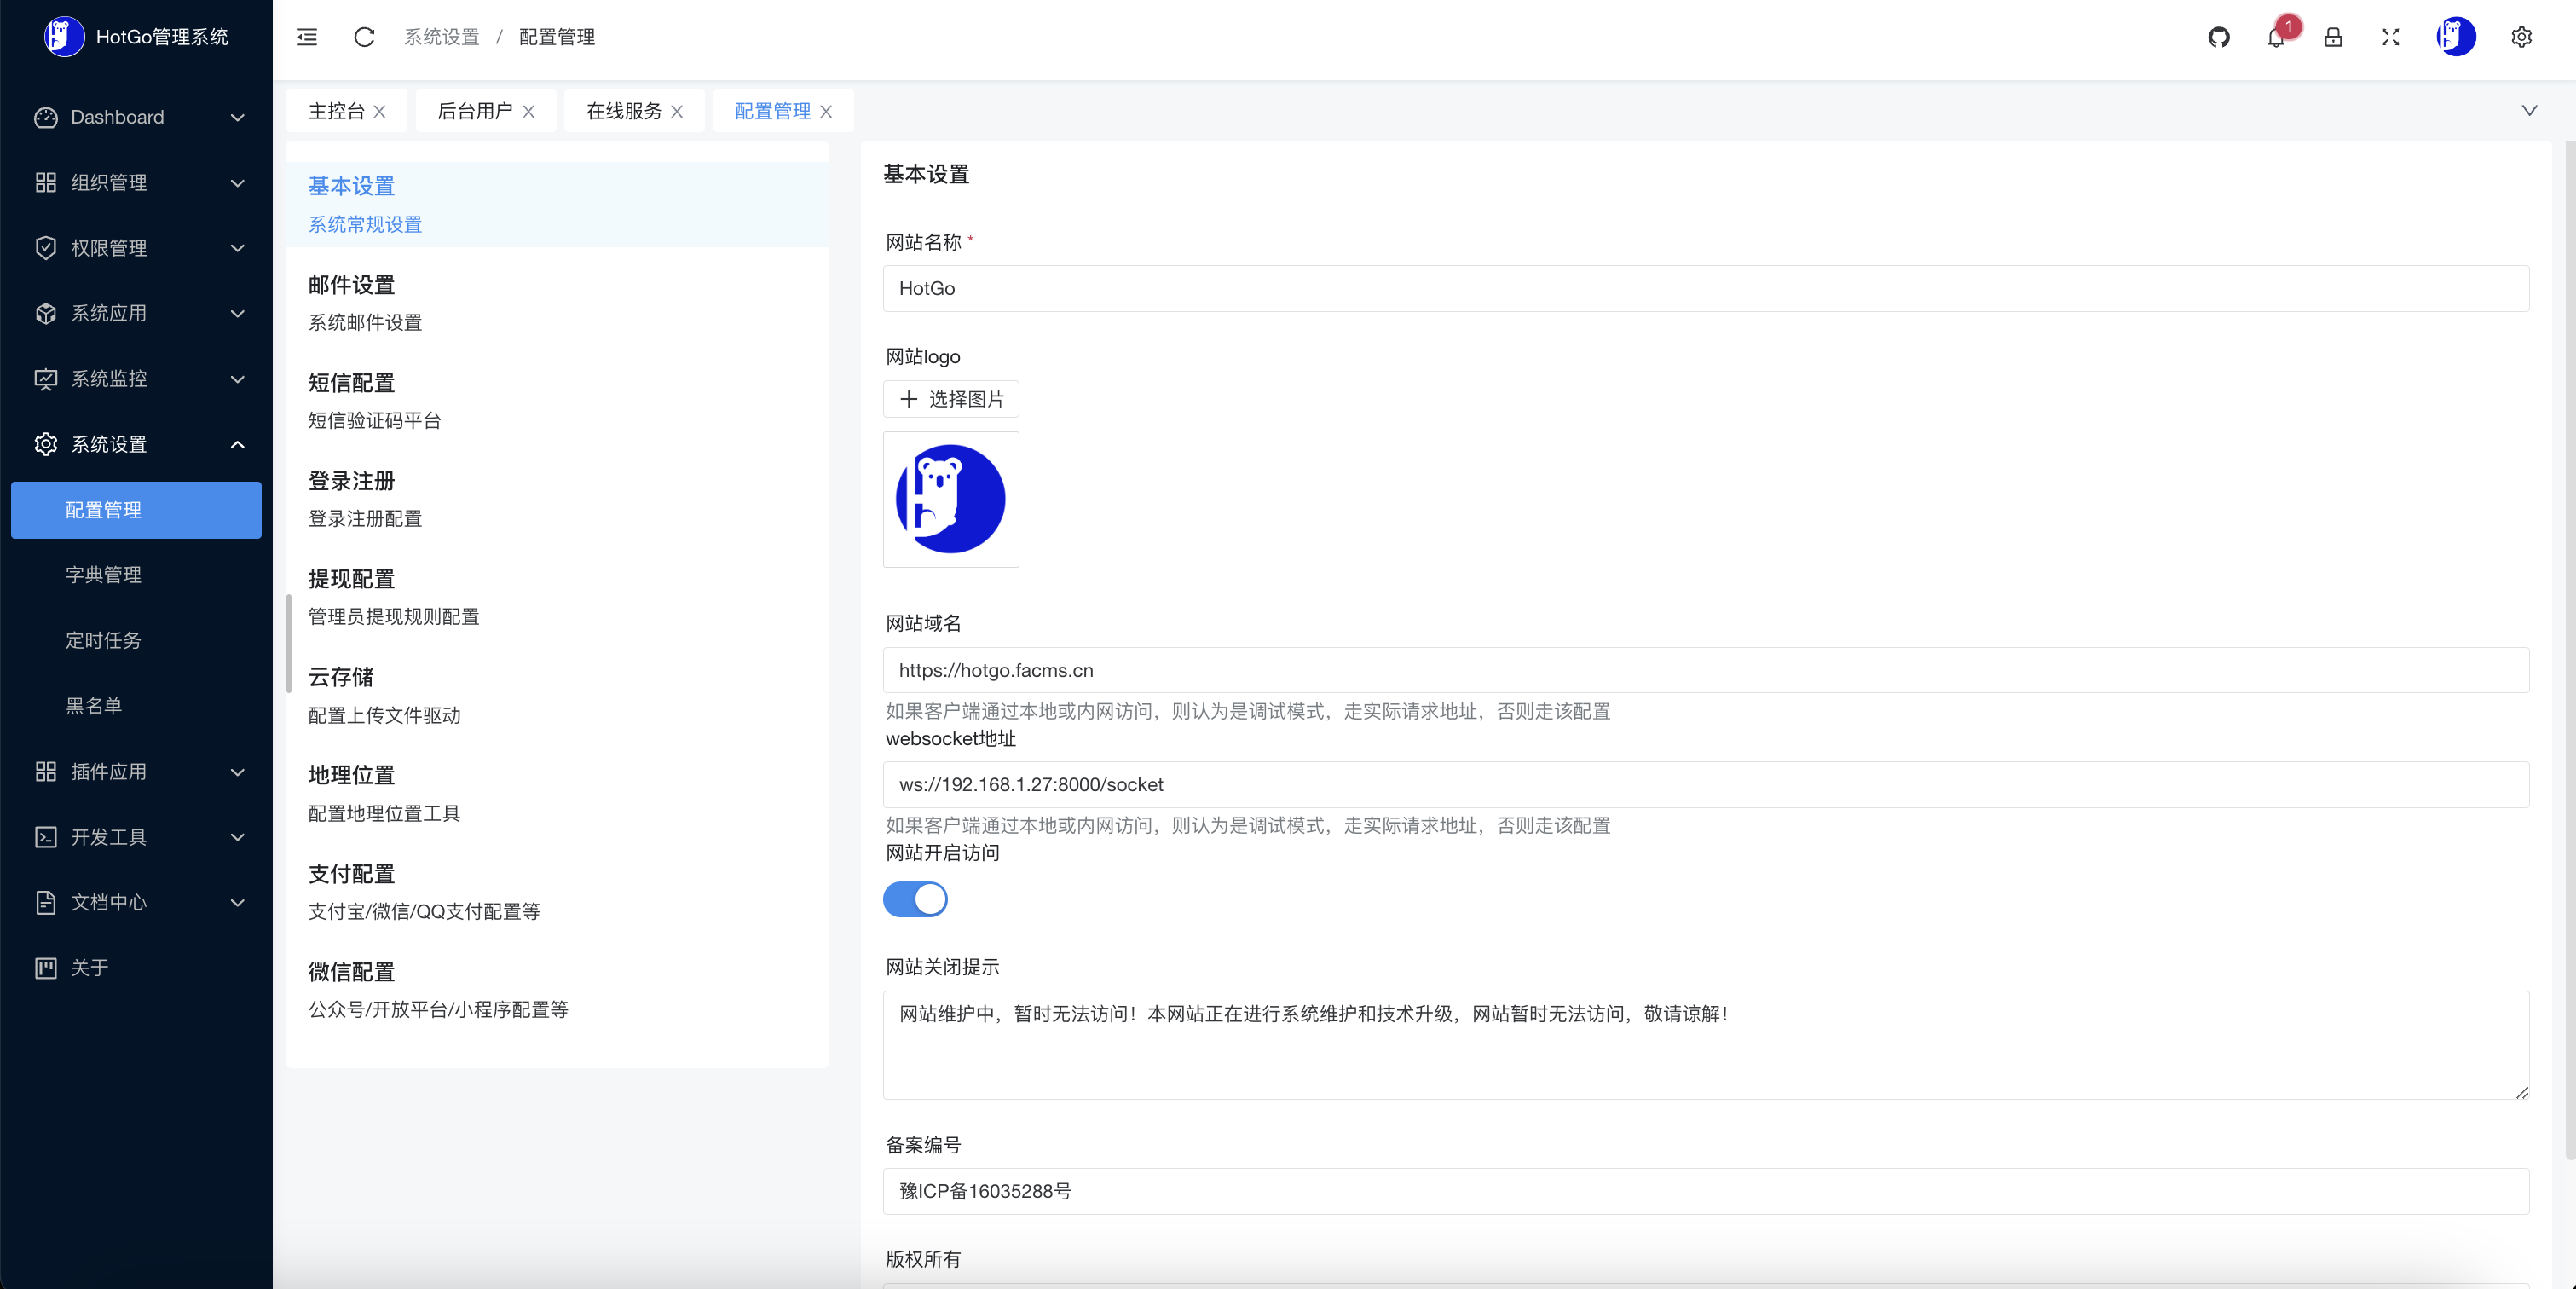Screen dimensions: 2576x1289
Task: Click the 网站域名 input field
Action: (x=1705, y=670)
